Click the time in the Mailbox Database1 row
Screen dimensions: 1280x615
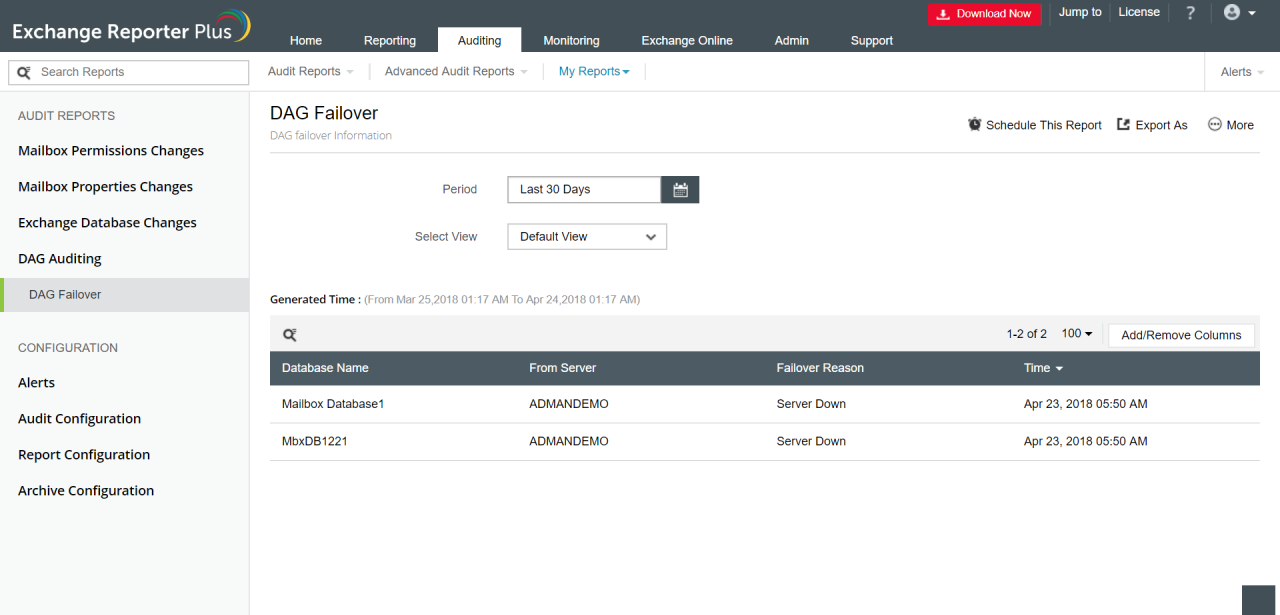(1085, 404)
